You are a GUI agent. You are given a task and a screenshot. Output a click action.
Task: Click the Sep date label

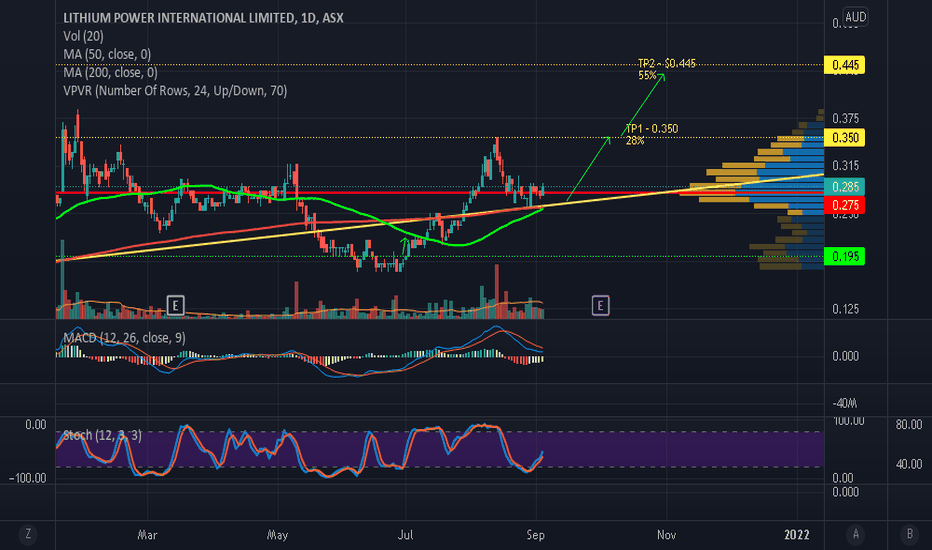(x=536, y=535)
